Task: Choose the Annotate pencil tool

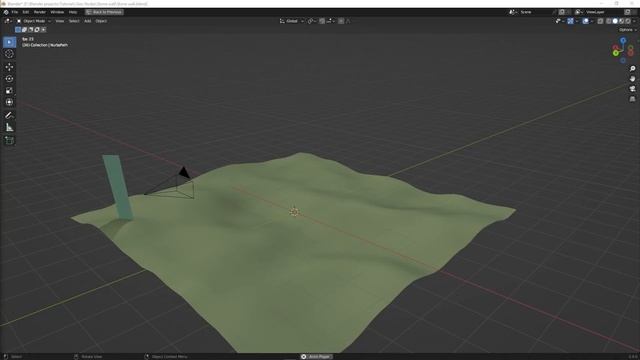Action: click(9, 116)
